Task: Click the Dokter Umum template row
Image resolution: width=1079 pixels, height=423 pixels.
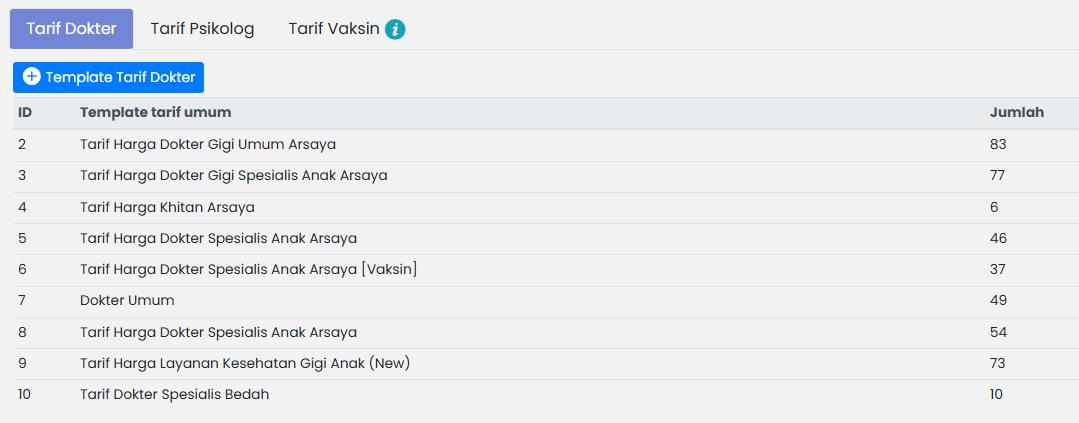Action: [127, 300]
